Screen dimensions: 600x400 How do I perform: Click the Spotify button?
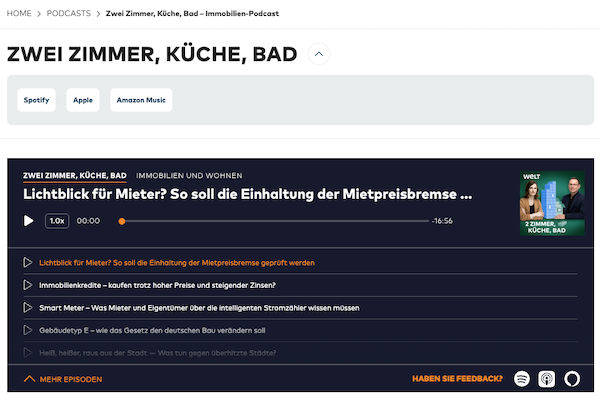37,100
